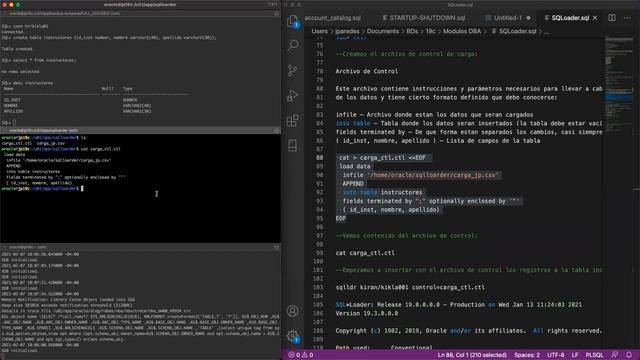Screen dimensions: 640x360
Task: Click the yellow minimize button of terminal window
Action: coord(11,4)
